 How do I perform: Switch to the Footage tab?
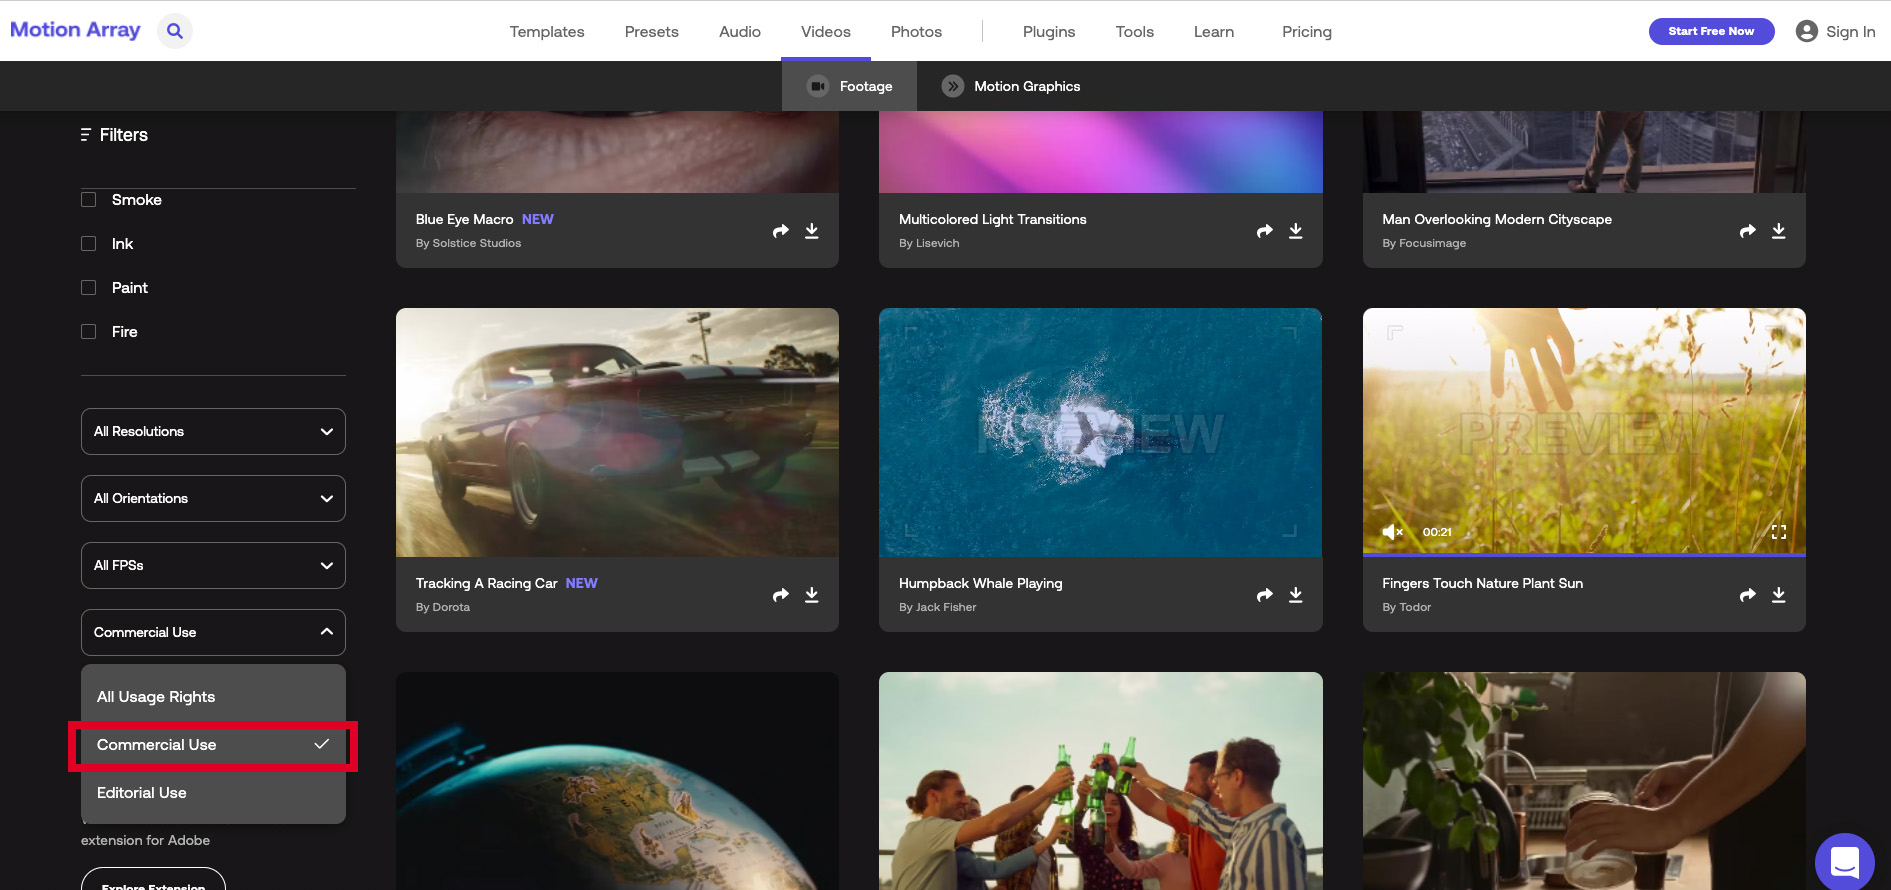click(849, 86)
